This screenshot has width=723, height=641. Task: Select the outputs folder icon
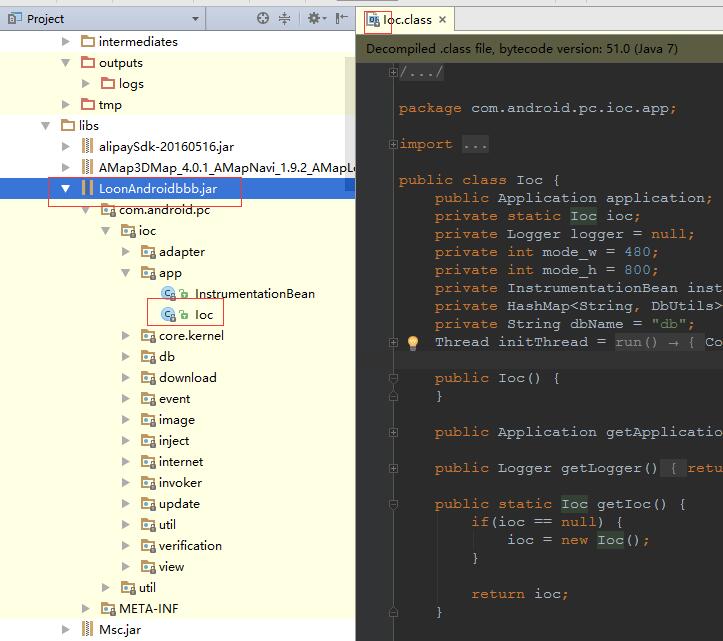(88, 62)
